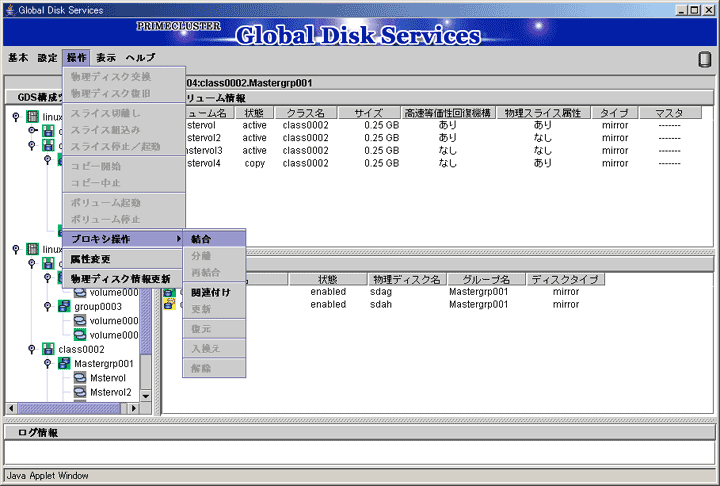The height and width of the screenshot is (486, 720).
Task: Open the 基本 menu
Action: click(x=18, y=58)
